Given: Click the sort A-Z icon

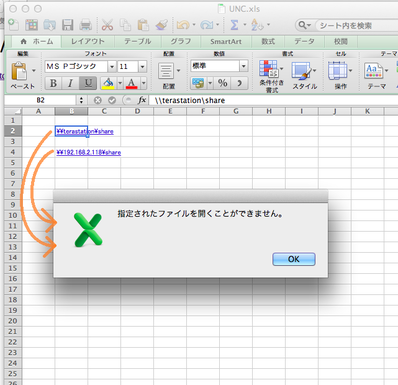Looking at the screenshot, I should coord(257,25).
